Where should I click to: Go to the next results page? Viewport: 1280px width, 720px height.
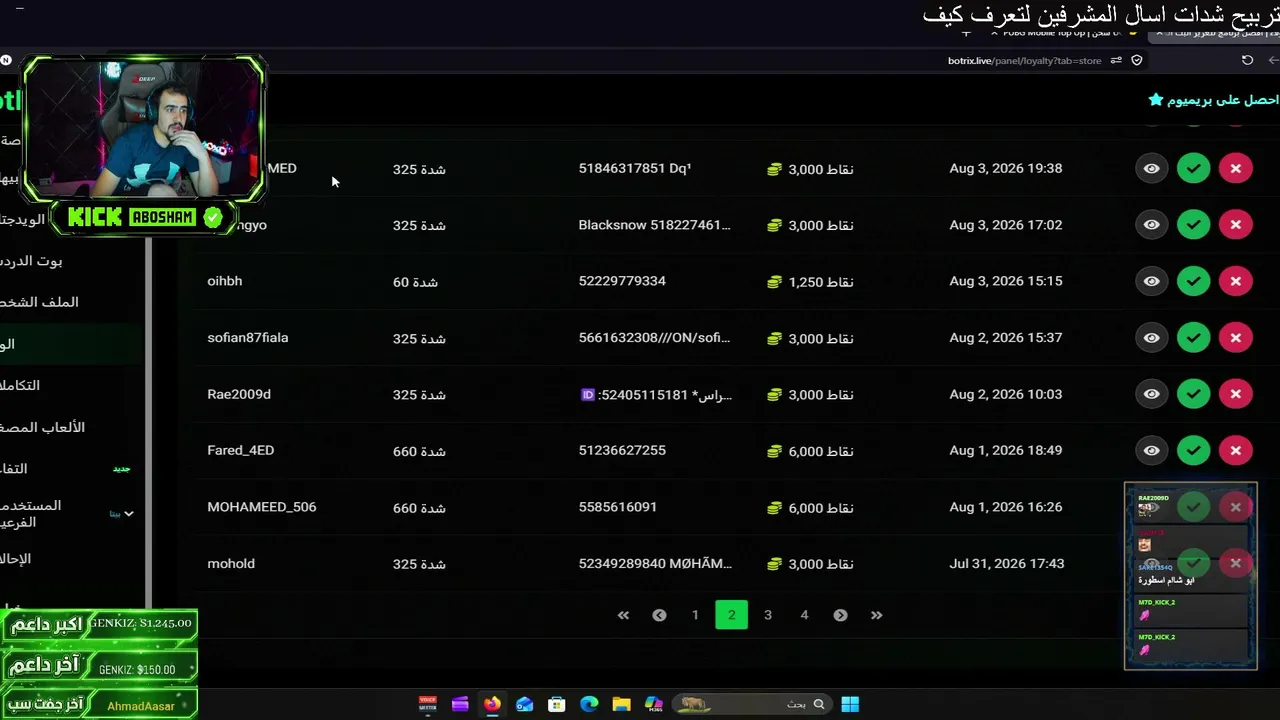(840, 615)
